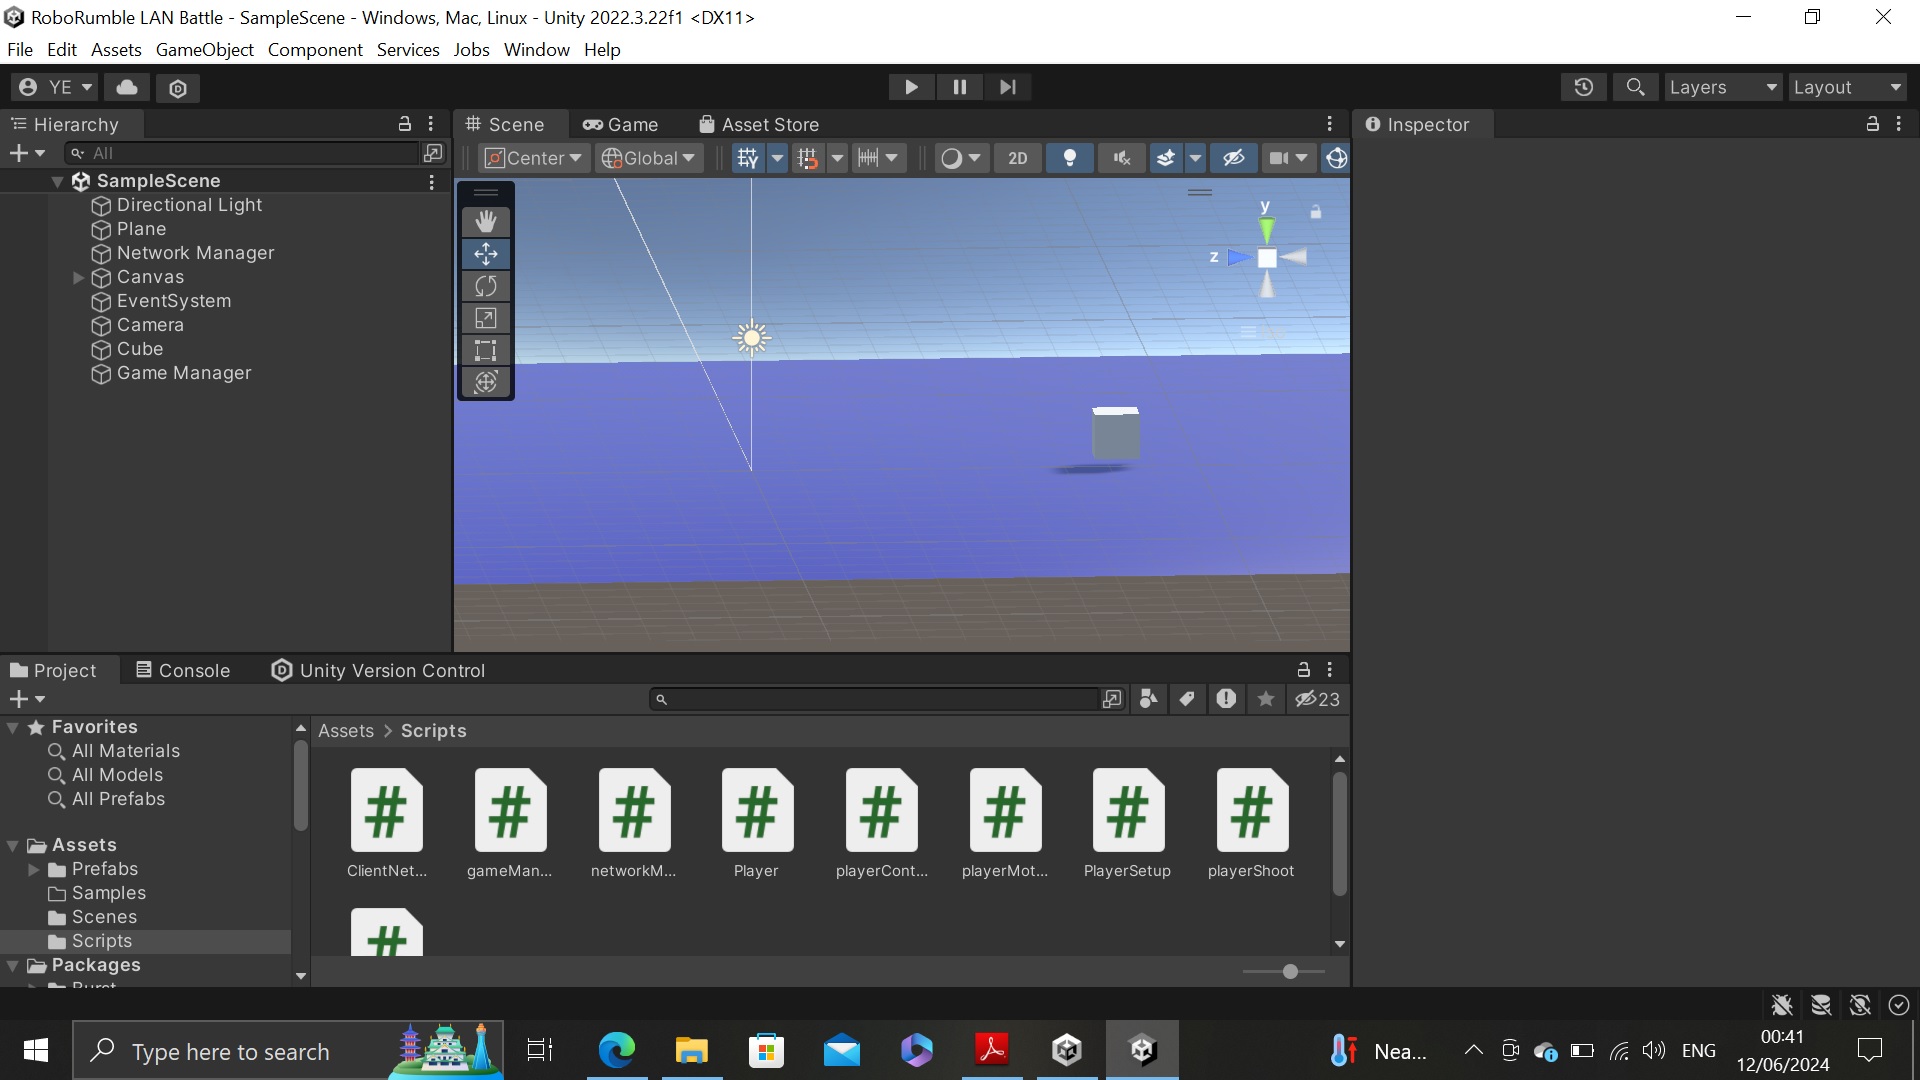This screenshot has height=1080, width=1920.
Task: Select the Rect tool
Action: tap(486, 350)
